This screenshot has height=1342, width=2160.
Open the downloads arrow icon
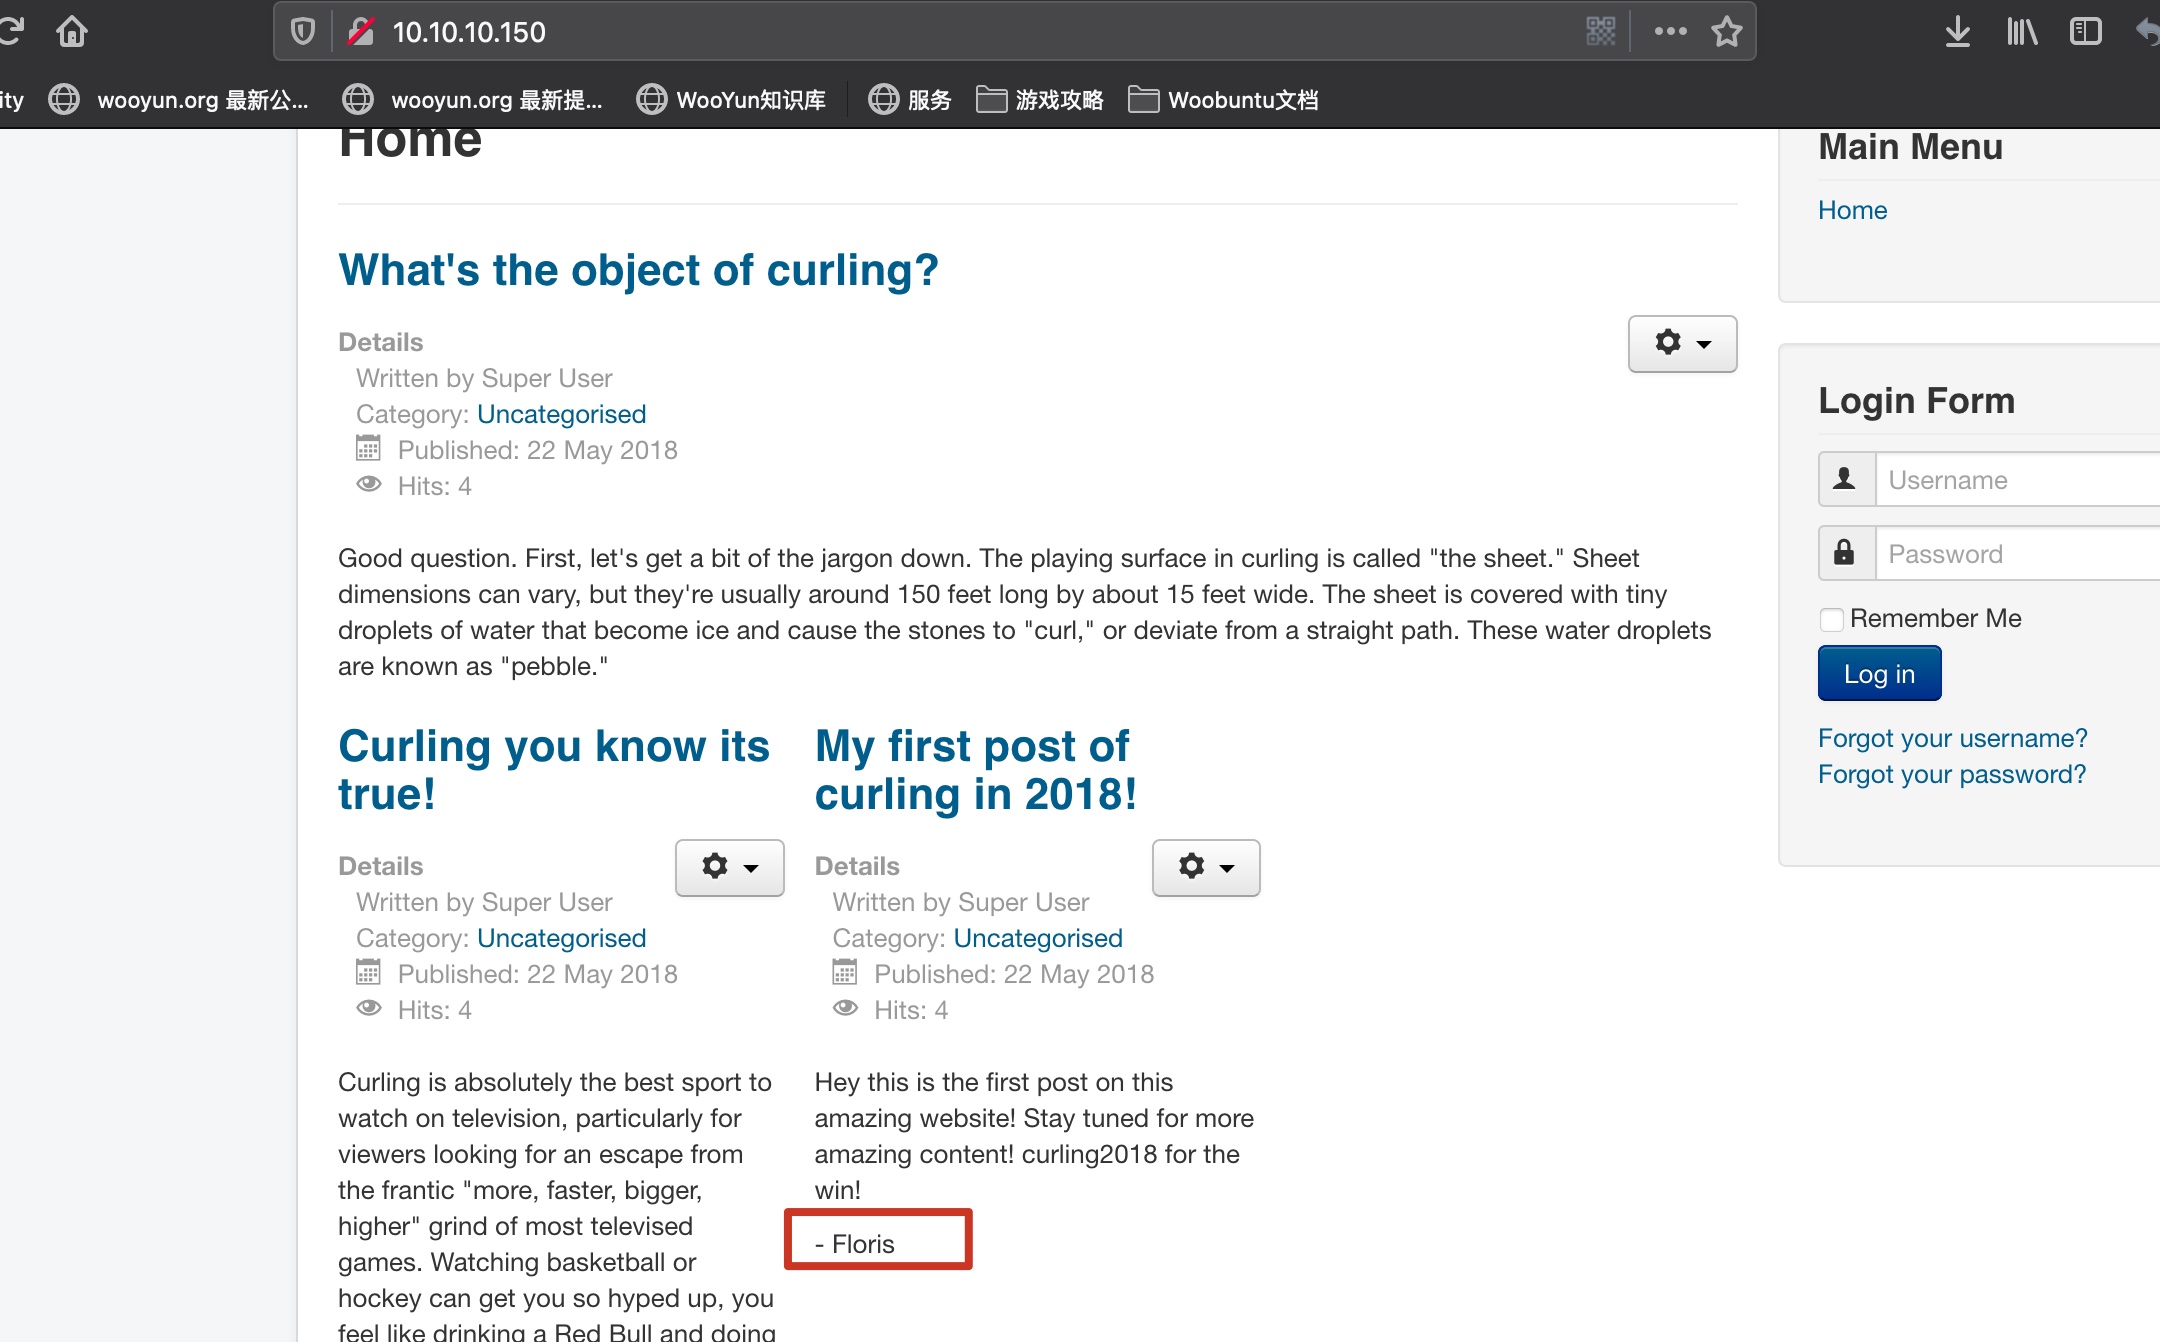pos(1957,32)
